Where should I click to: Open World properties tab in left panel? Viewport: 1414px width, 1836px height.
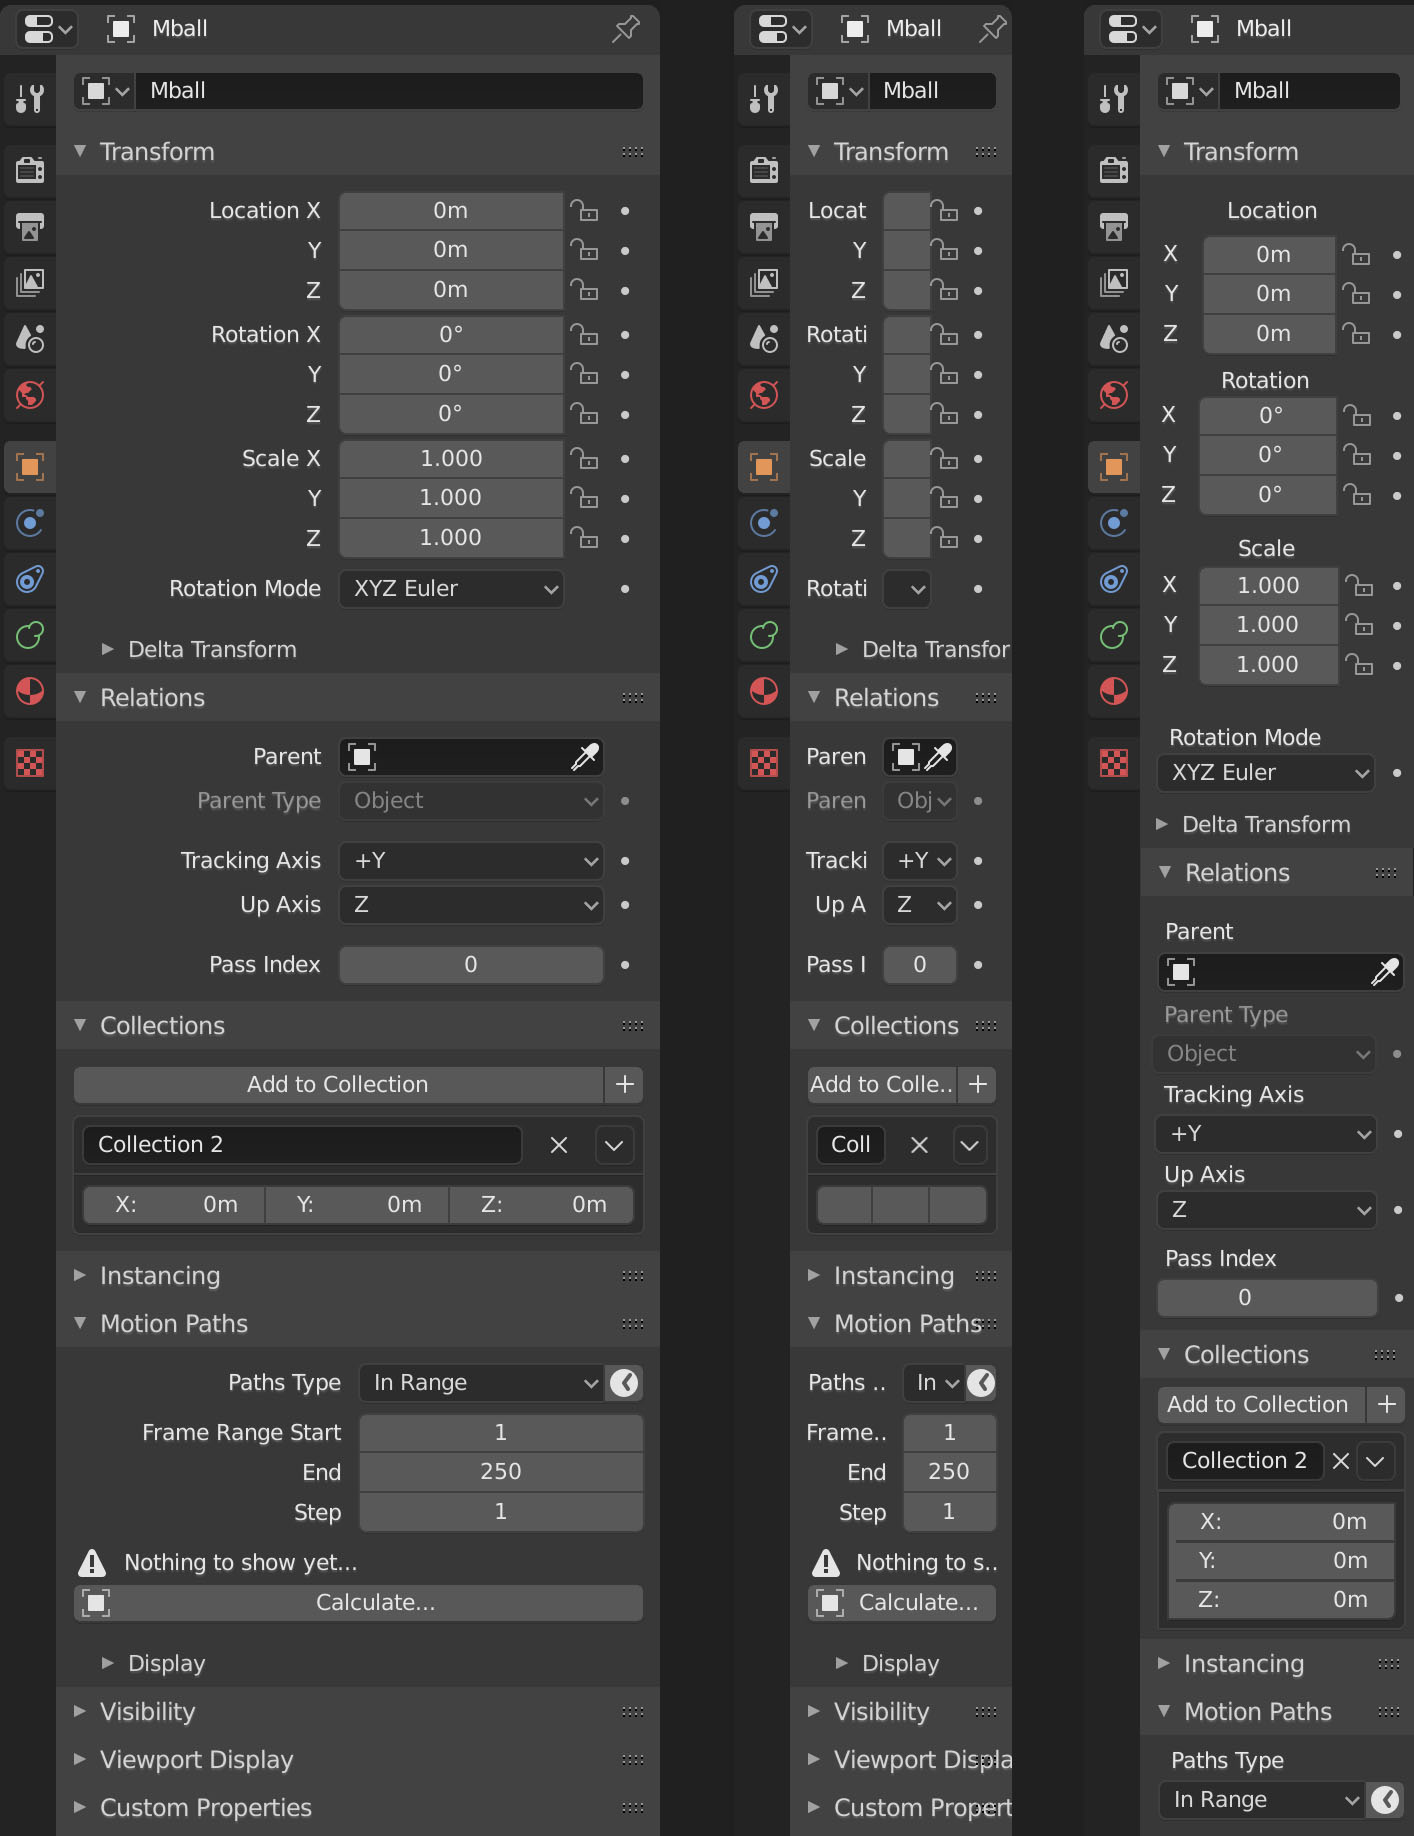click(30, 395)
